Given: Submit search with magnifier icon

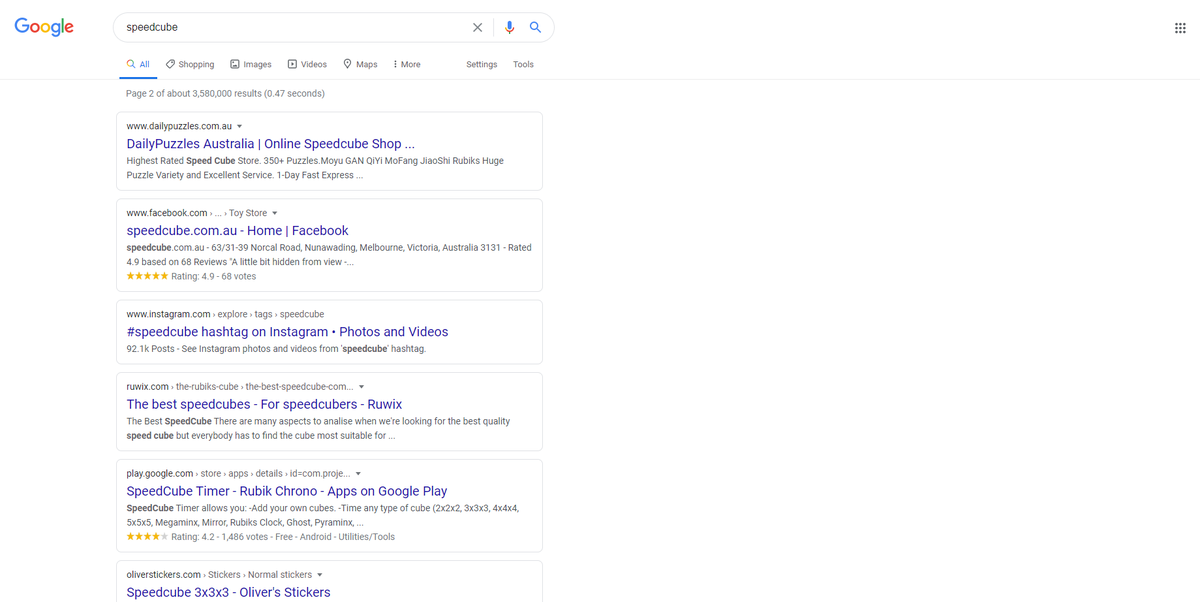Looking at the screenshot, I should (535, 27).
